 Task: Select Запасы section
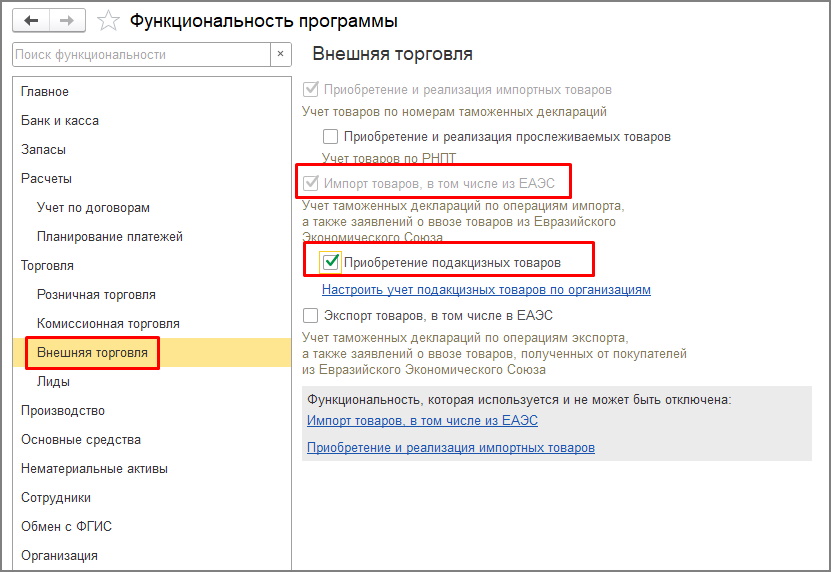pyautogui.click(x=152, y=149)
